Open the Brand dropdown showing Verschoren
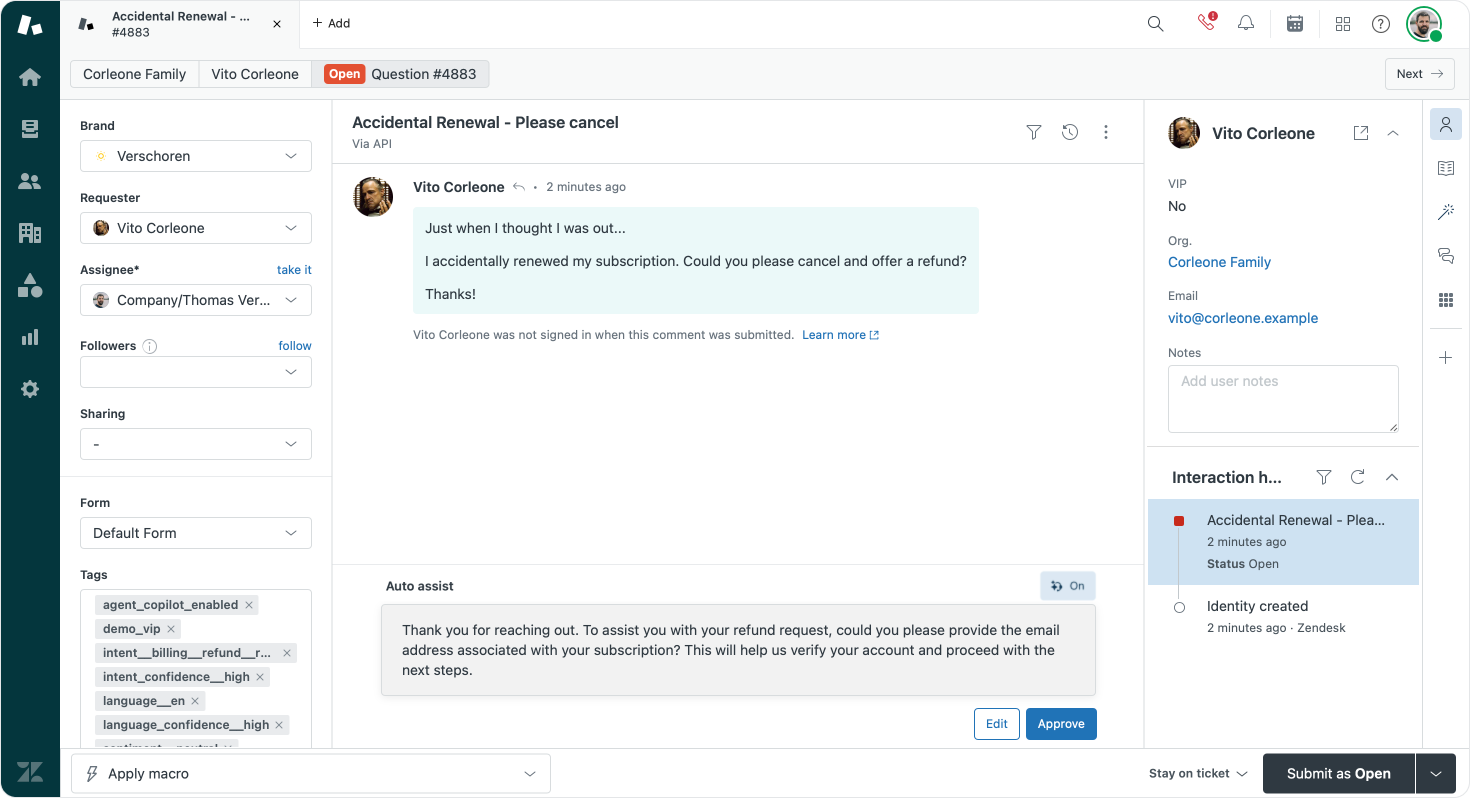1470x798 pixels. click(x=196, y=156)
